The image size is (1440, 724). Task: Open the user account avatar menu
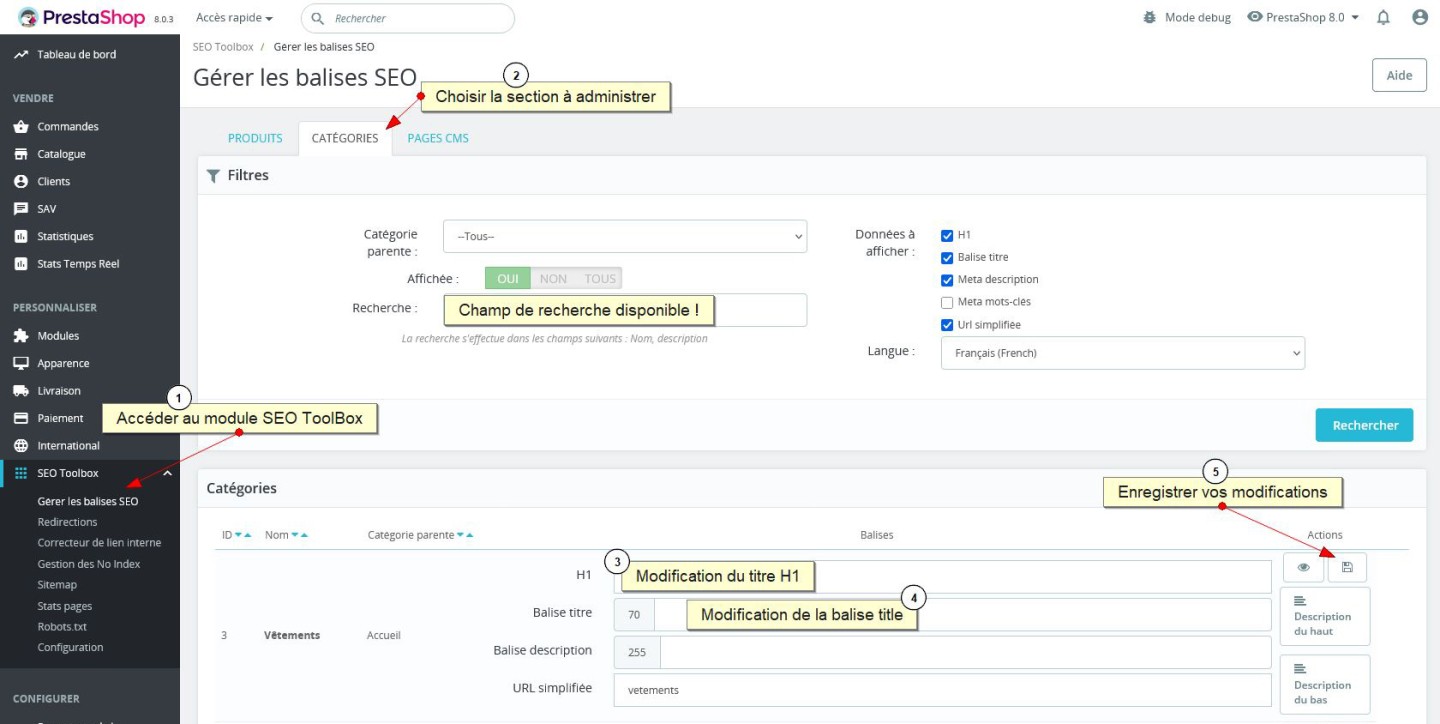pyautogui.click(x=1420, y=17)
